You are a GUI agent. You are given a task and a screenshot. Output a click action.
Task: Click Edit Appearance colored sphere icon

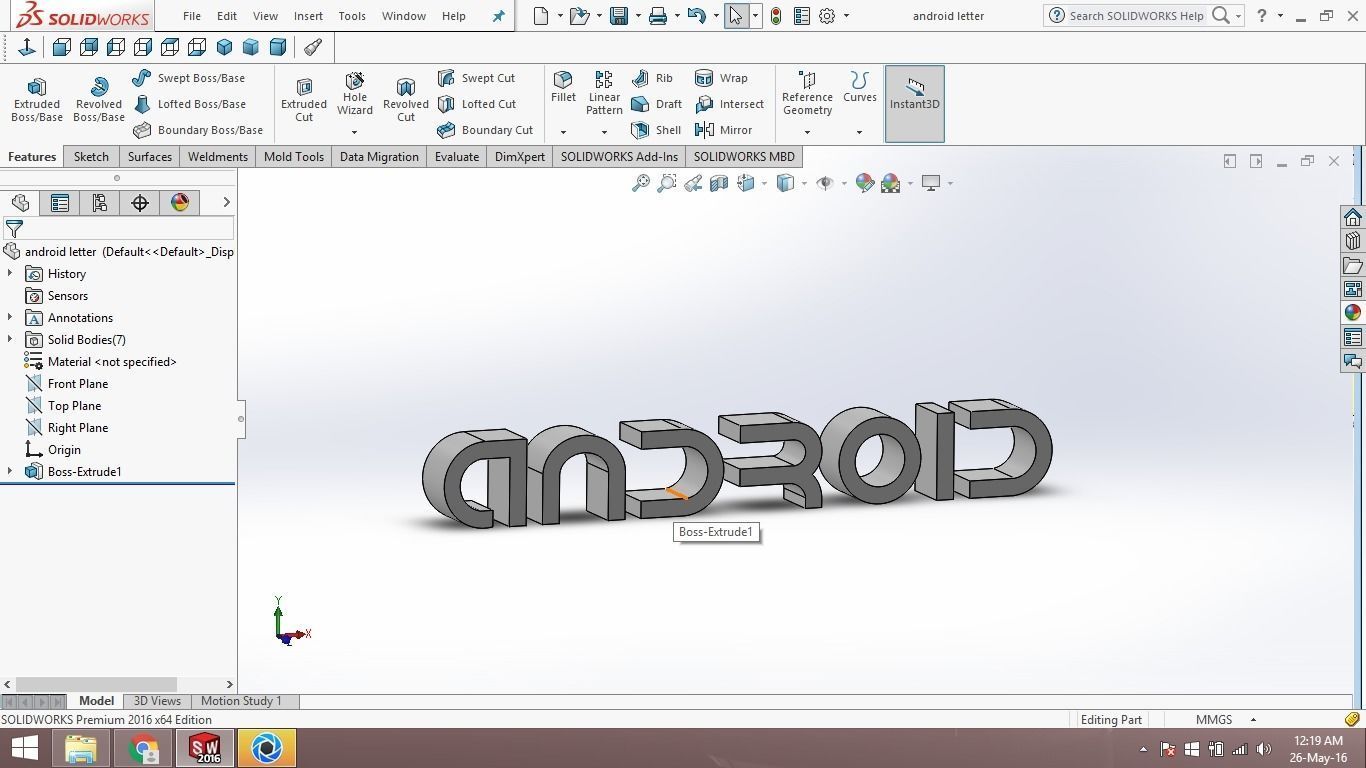864,183
